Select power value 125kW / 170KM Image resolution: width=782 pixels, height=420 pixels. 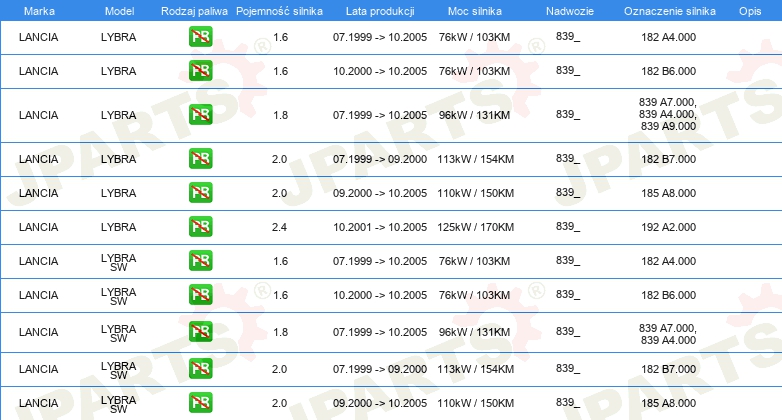[475, 227]
